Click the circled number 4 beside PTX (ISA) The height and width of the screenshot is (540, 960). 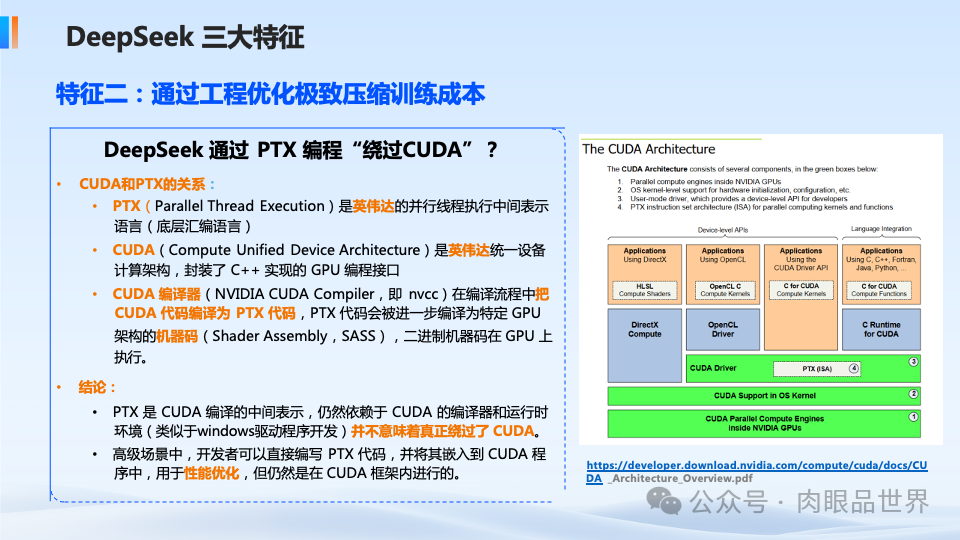coord(853,369)
